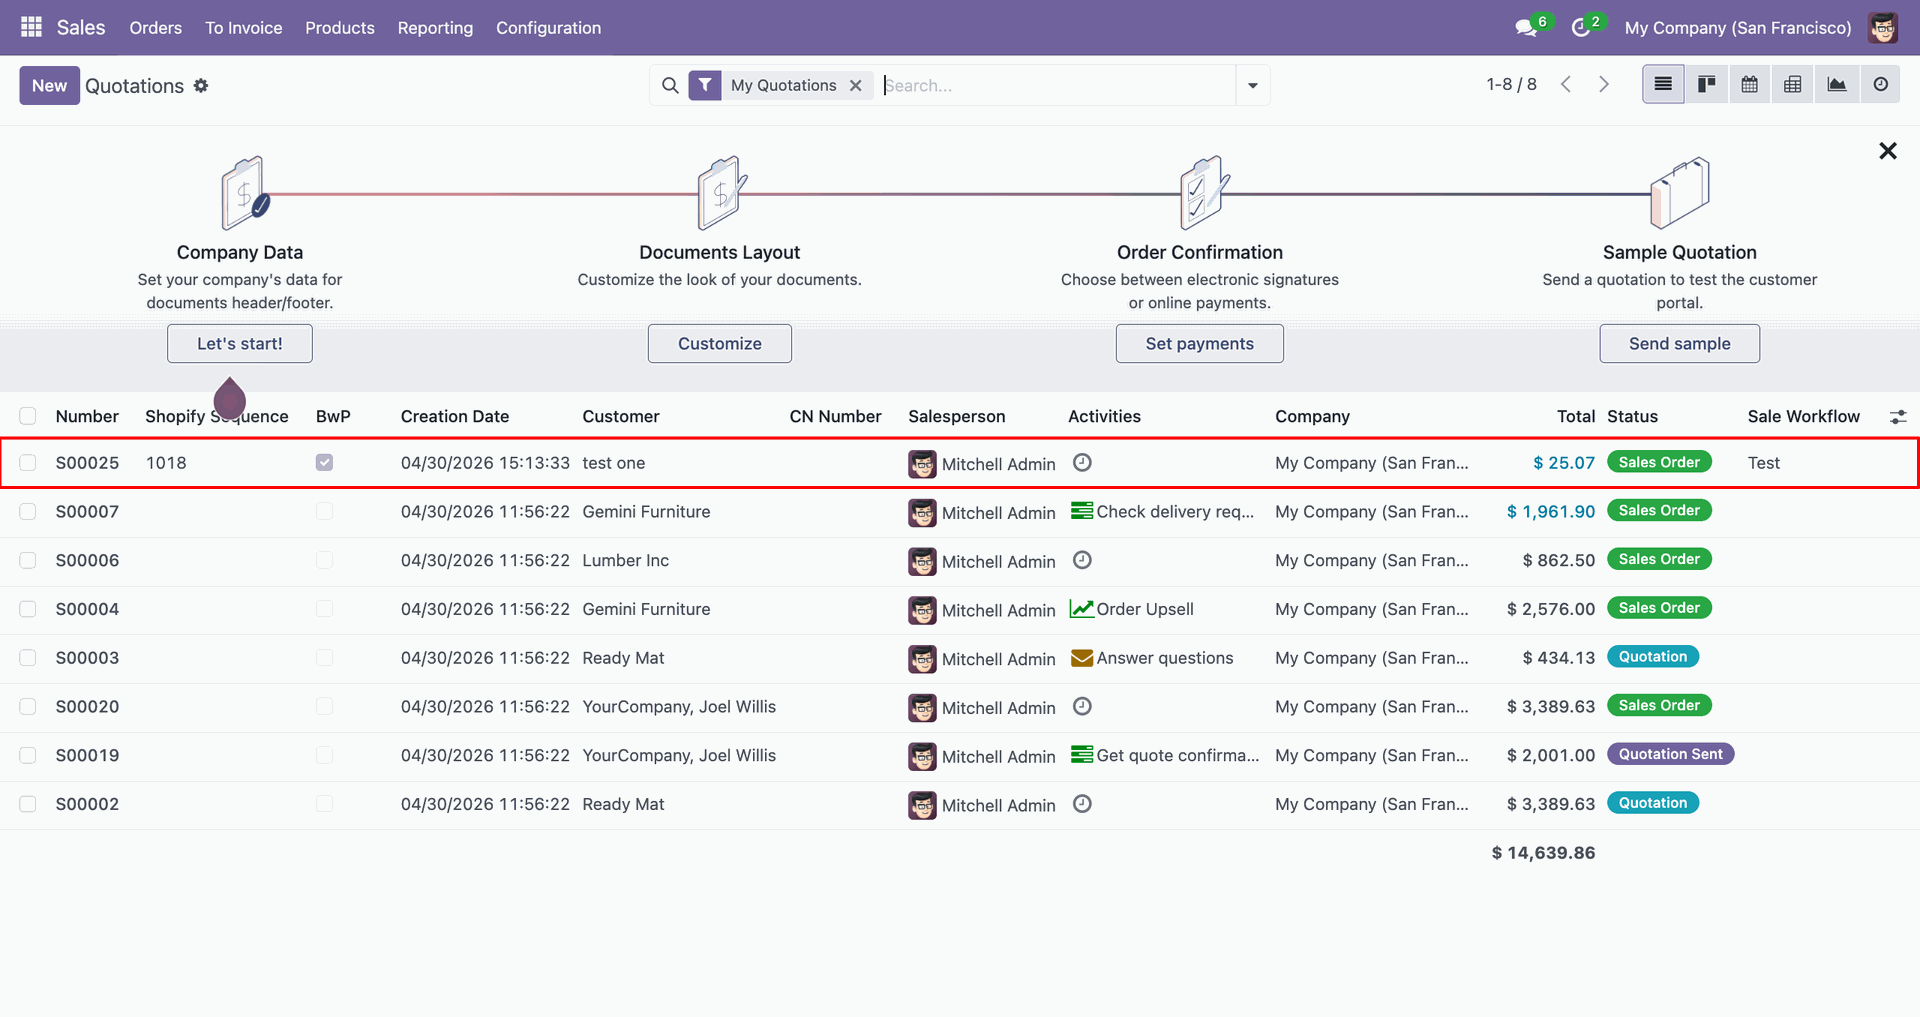
Task: Go to previous page of records
Action: 1566,85
